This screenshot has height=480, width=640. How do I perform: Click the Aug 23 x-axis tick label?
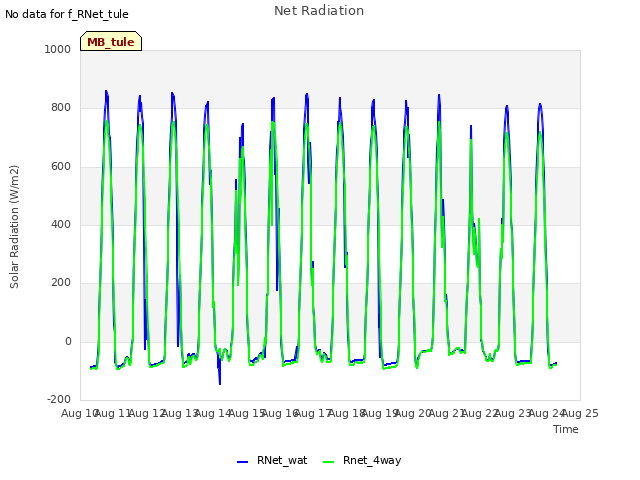513,413
